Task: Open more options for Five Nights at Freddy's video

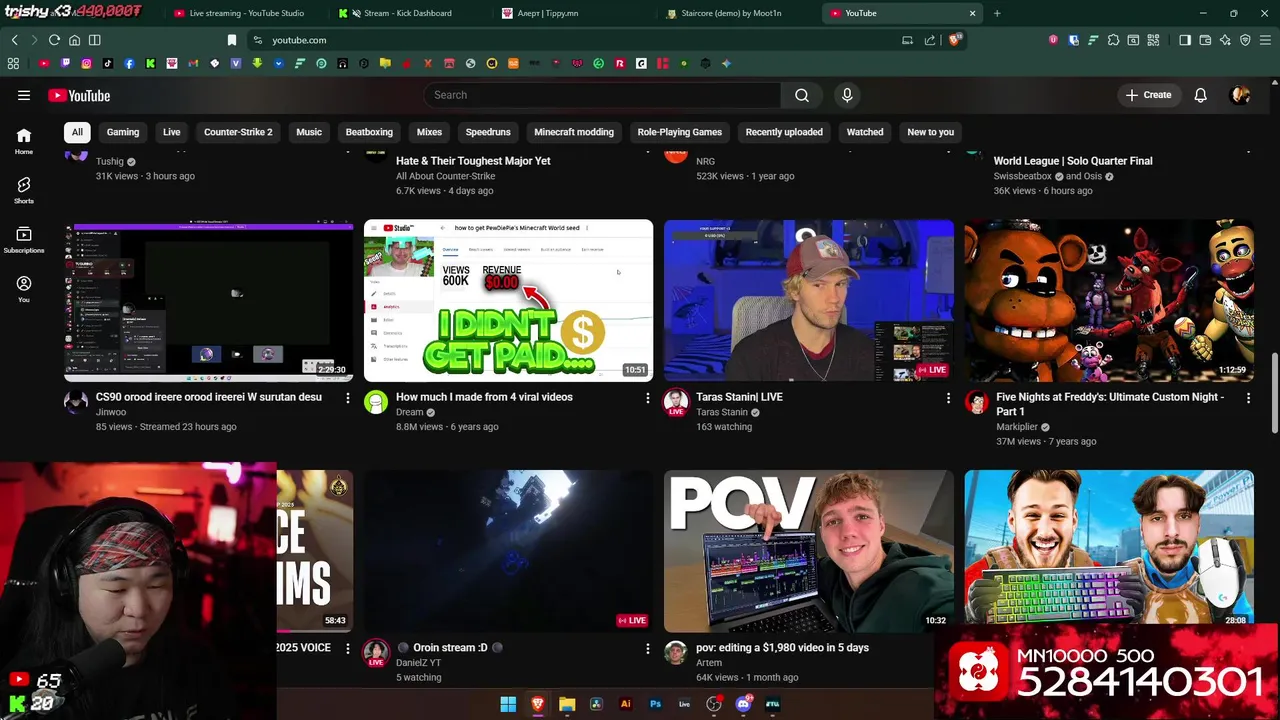Action: pyautogui.click(x=1248, y=398)
